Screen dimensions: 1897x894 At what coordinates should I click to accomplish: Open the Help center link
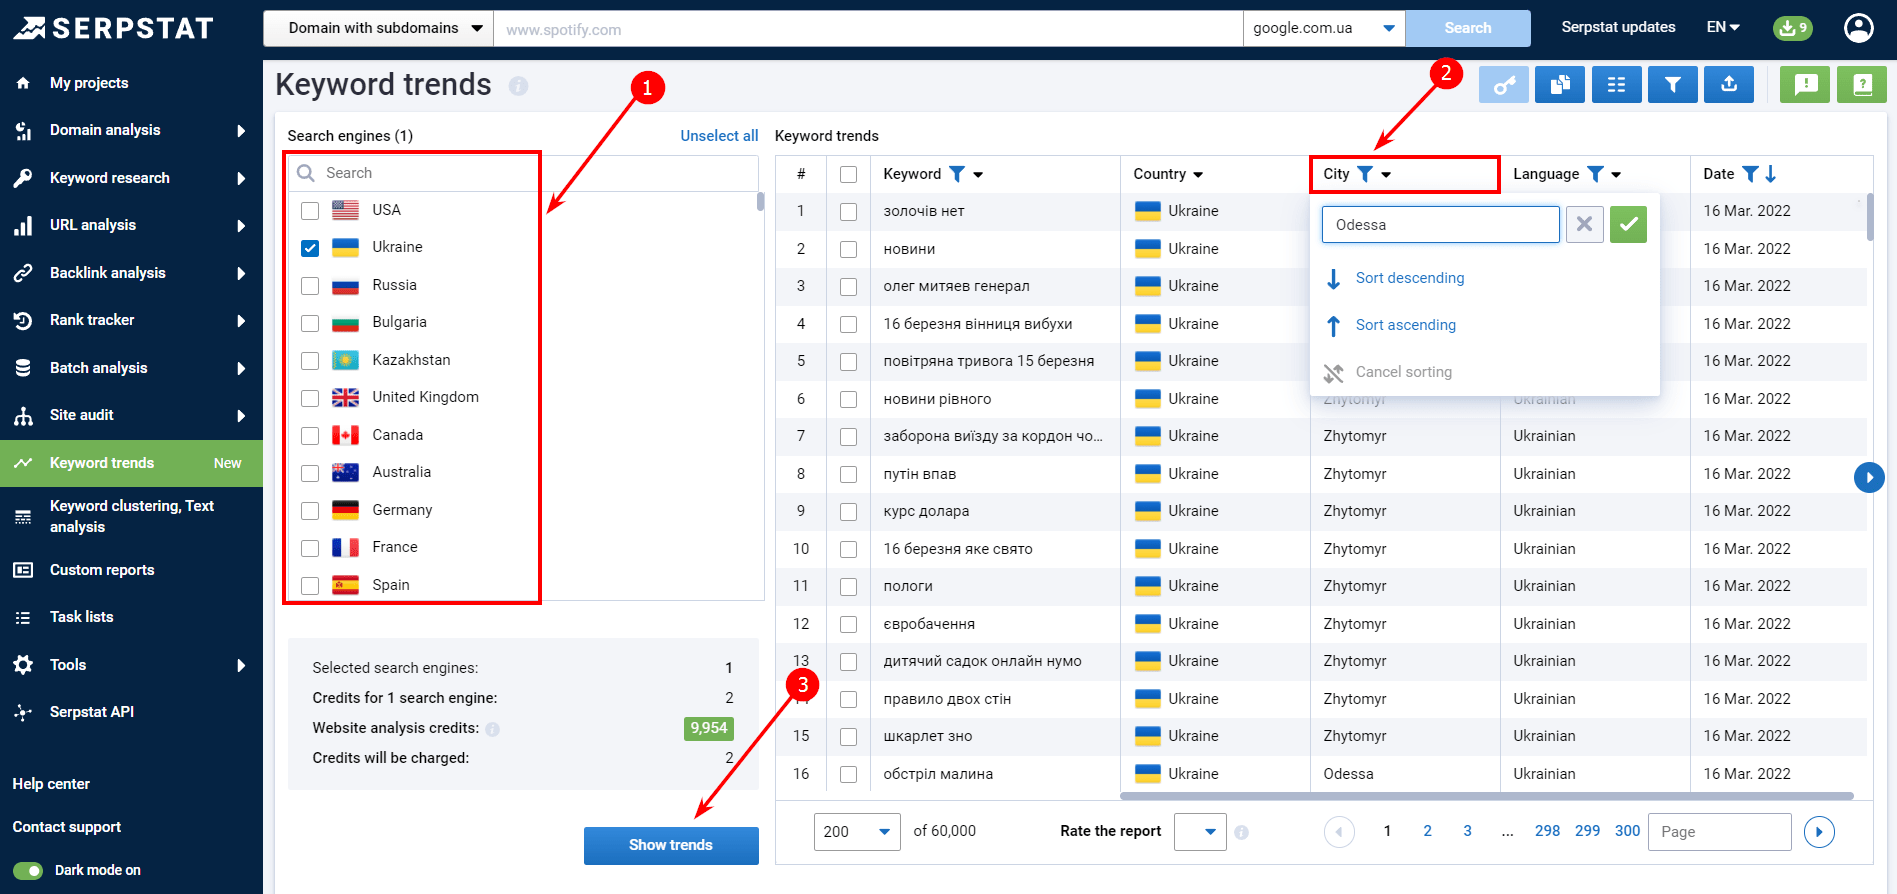51,784
